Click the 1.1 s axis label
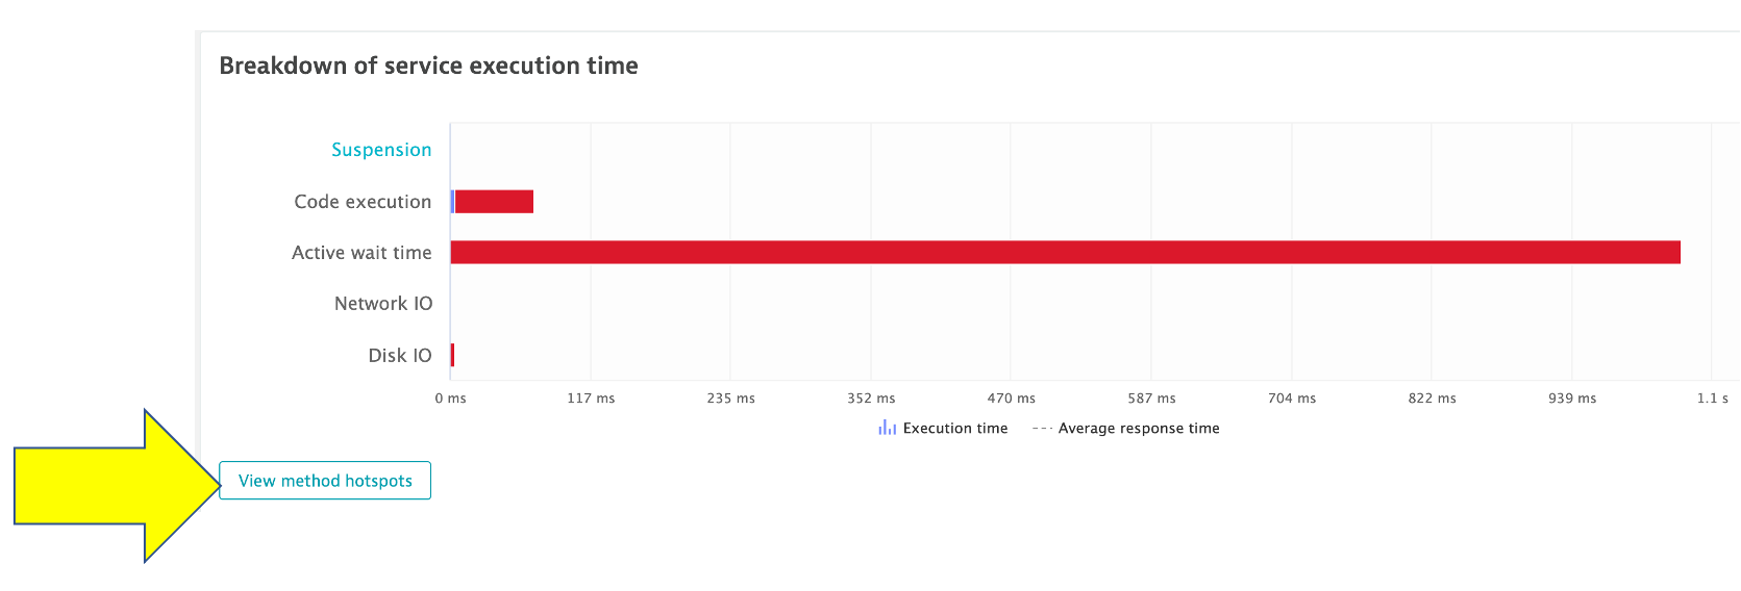Screen dimensions: 1741x591 1712,398
